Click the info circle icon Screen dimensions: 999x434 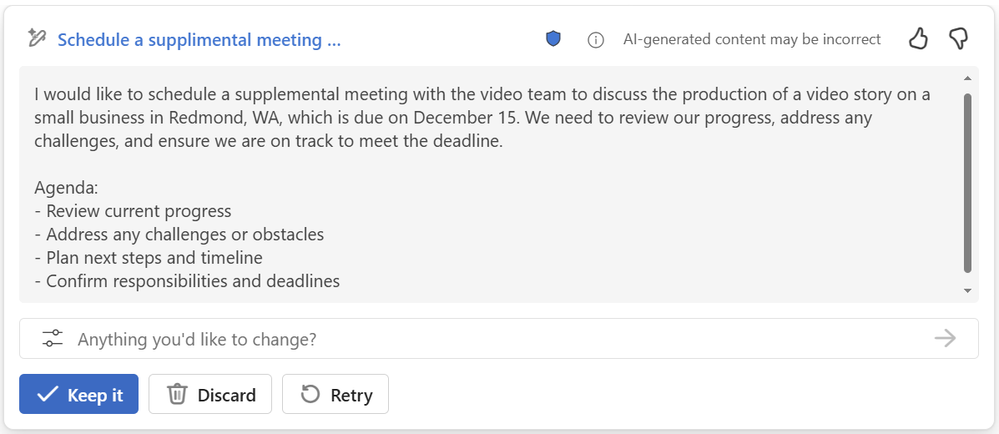595,40
